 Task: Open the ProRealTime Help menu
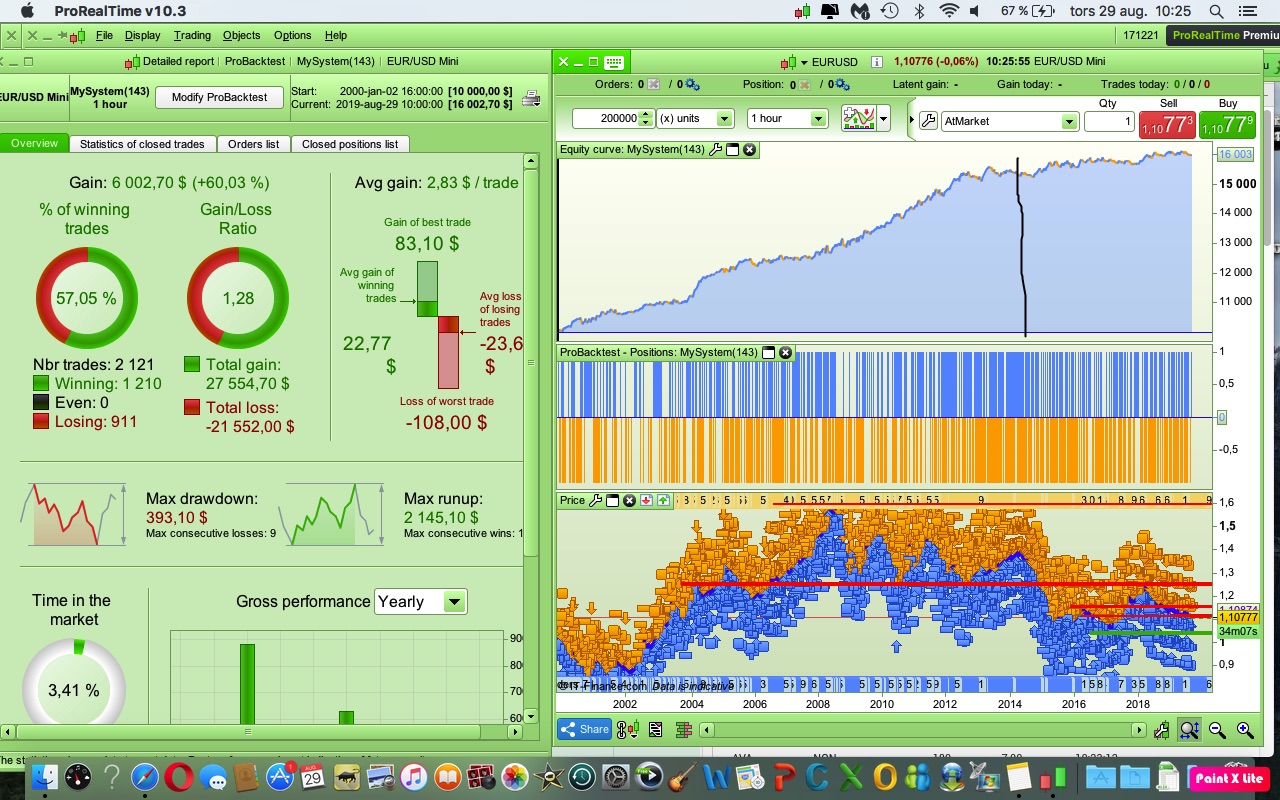pyautogui.click(x=336, y=35)
